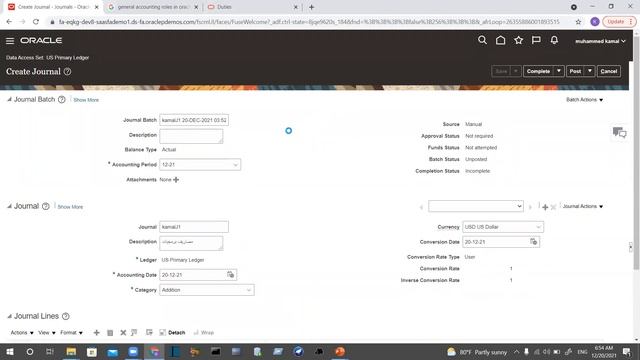Image resolution: width=640 pixels, height=360 pixels.
Task: Open the user menu muhammed kamal
Action: (x=600, y=41)
